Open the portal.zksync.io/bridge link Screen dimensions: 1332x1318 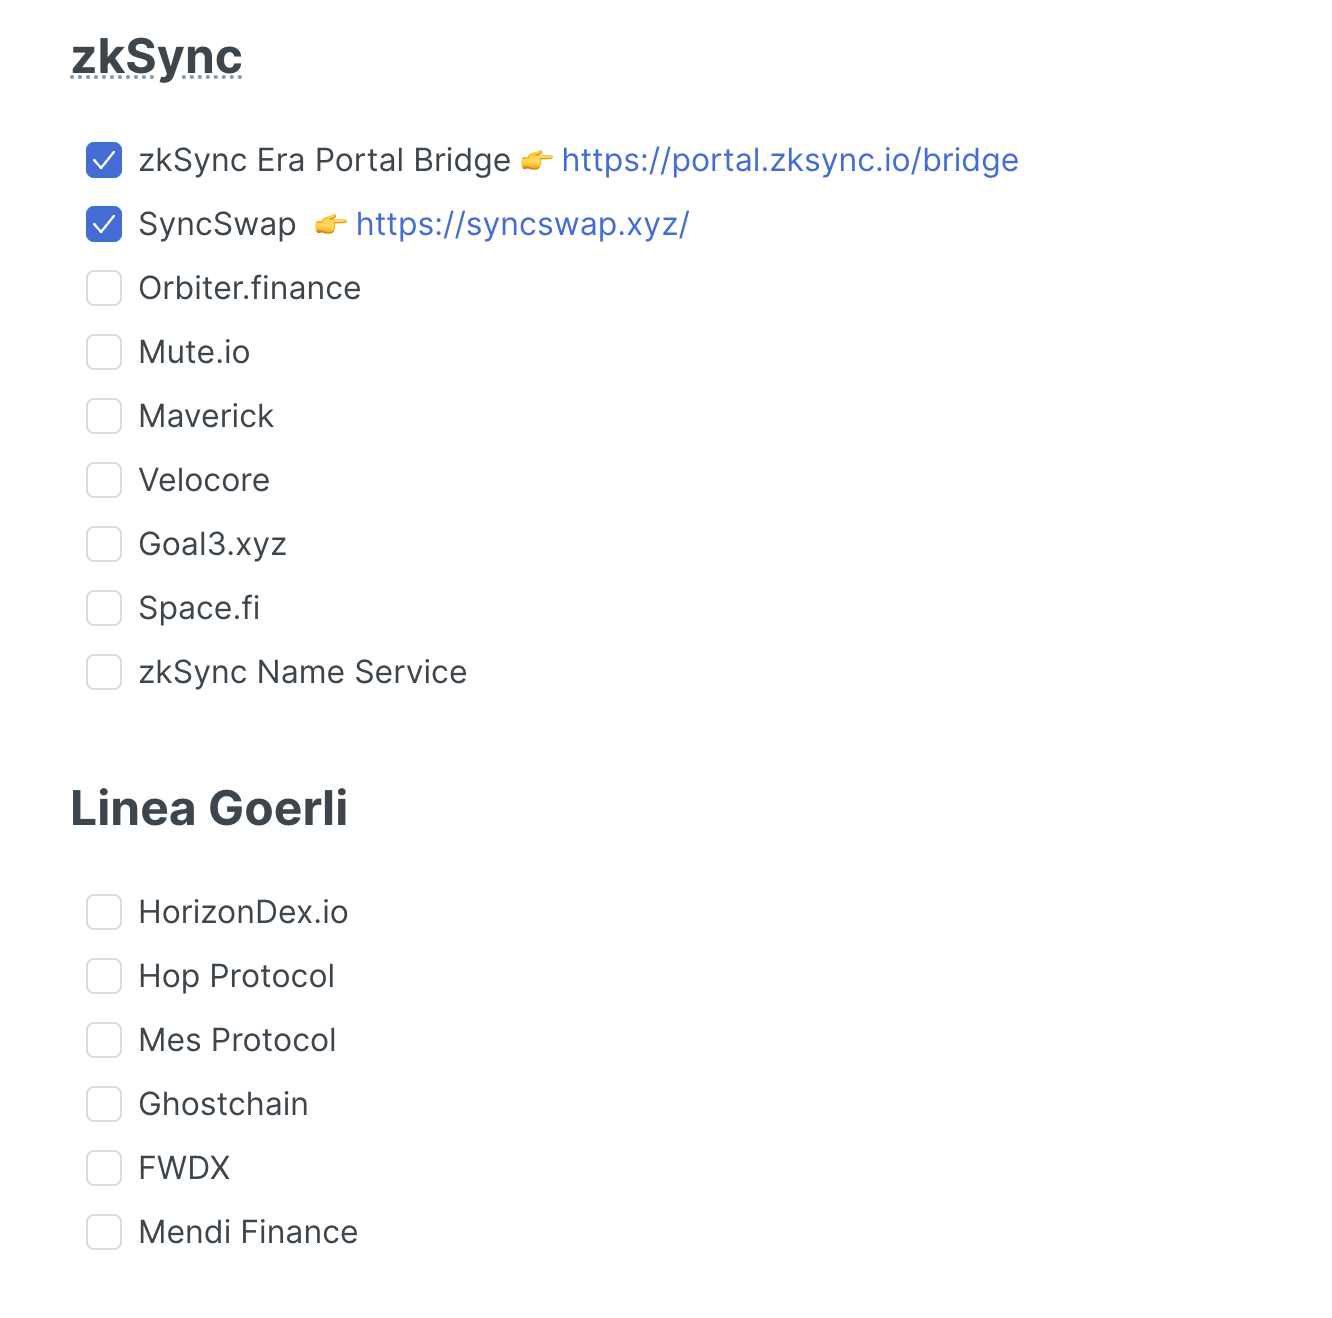point(789,160)
